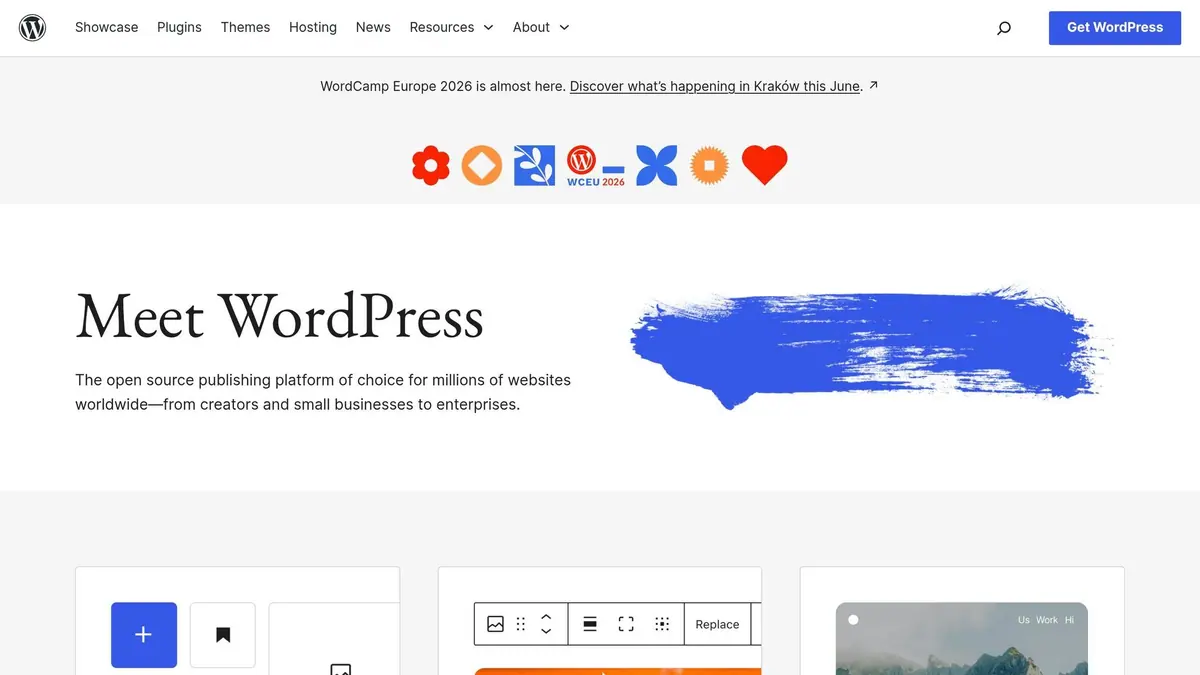The image size is (1200, 675).
Task: Open the News menu item
Action: click(x=373, y=27)
